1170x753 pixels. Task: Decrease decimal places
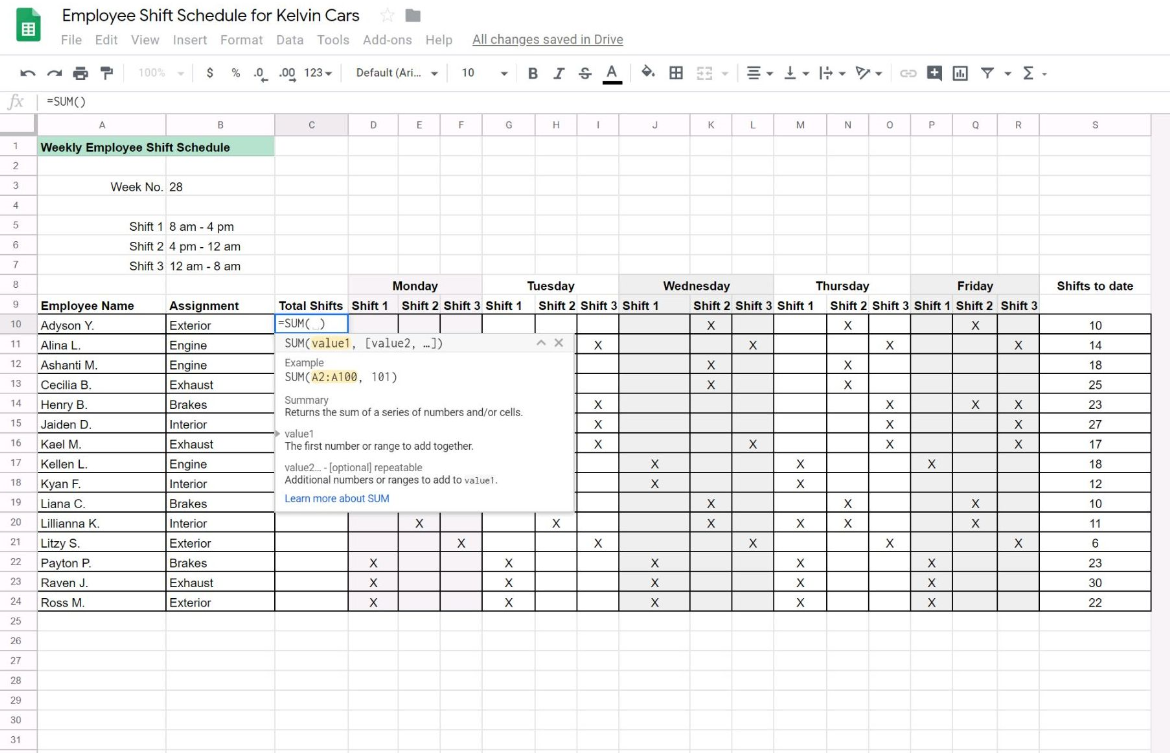pyautogui.click(x=260, y=73)
